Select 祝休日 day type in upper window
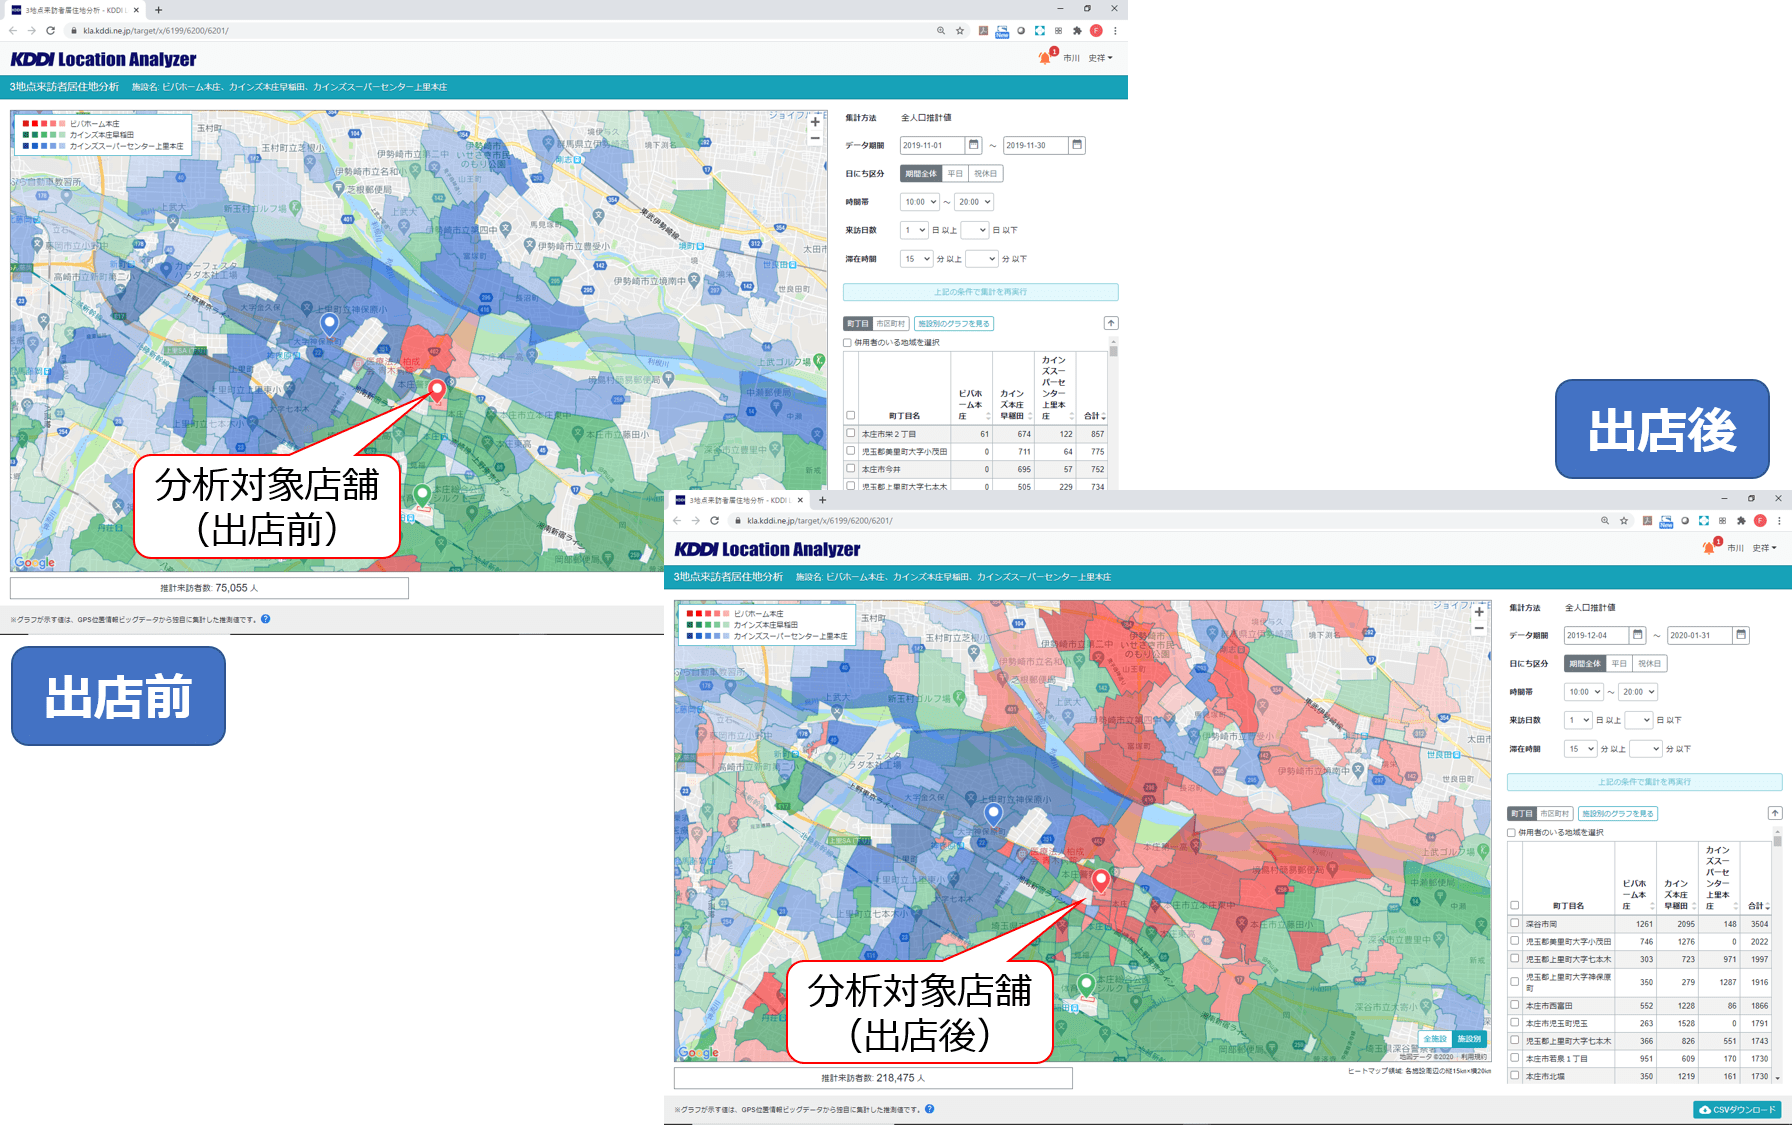1792x1125 pixels. (986, 174)
